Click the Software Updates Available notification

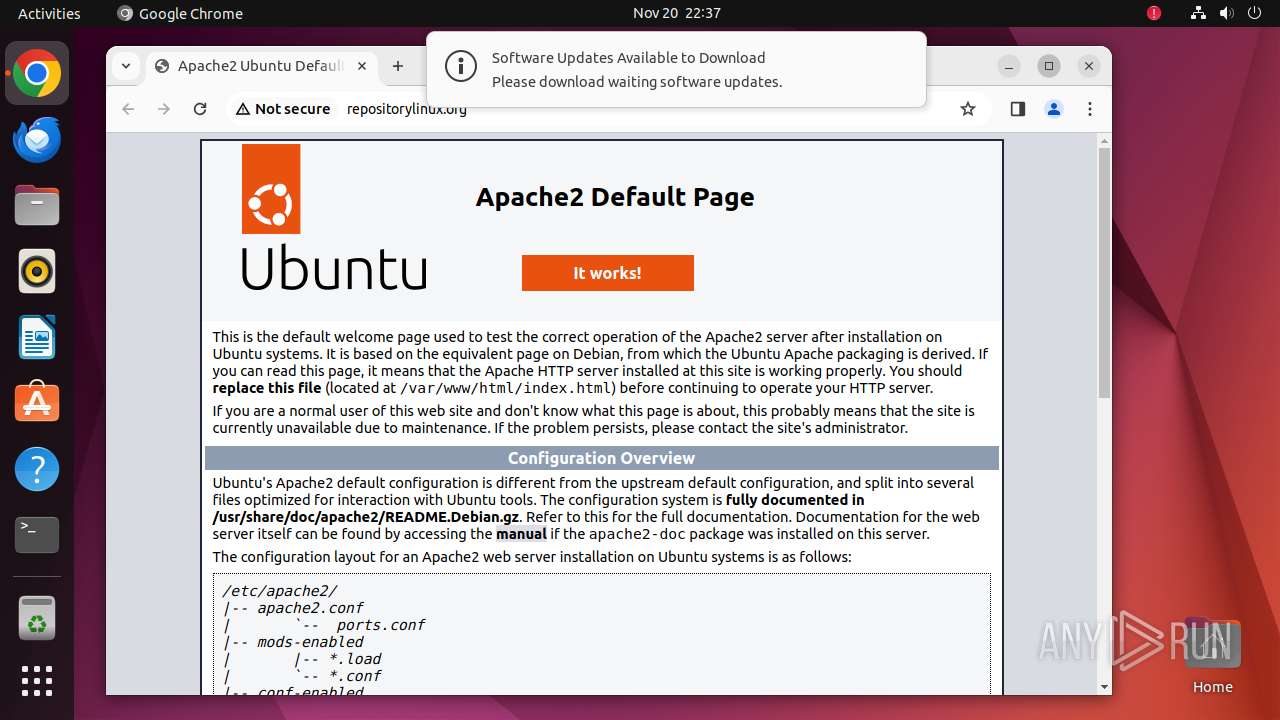[x=676, y=69]
